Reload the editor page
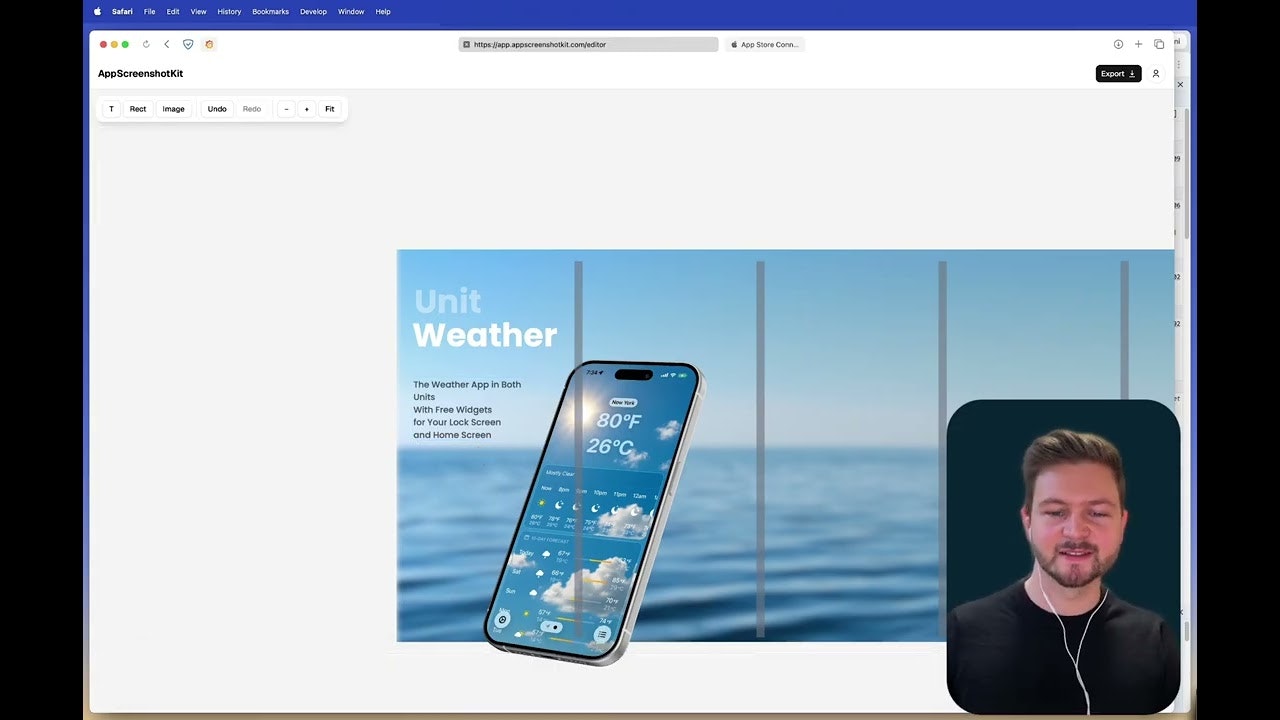The image size is (1280, 720). (146, 44)
